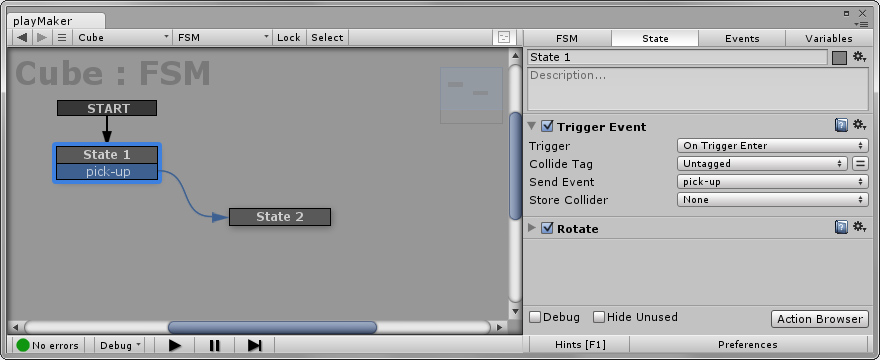This screenshot has height=360, width=880.
Task: Enable or disable Trigger Event action
Action: pyautogui.click(x=547, y=126)
